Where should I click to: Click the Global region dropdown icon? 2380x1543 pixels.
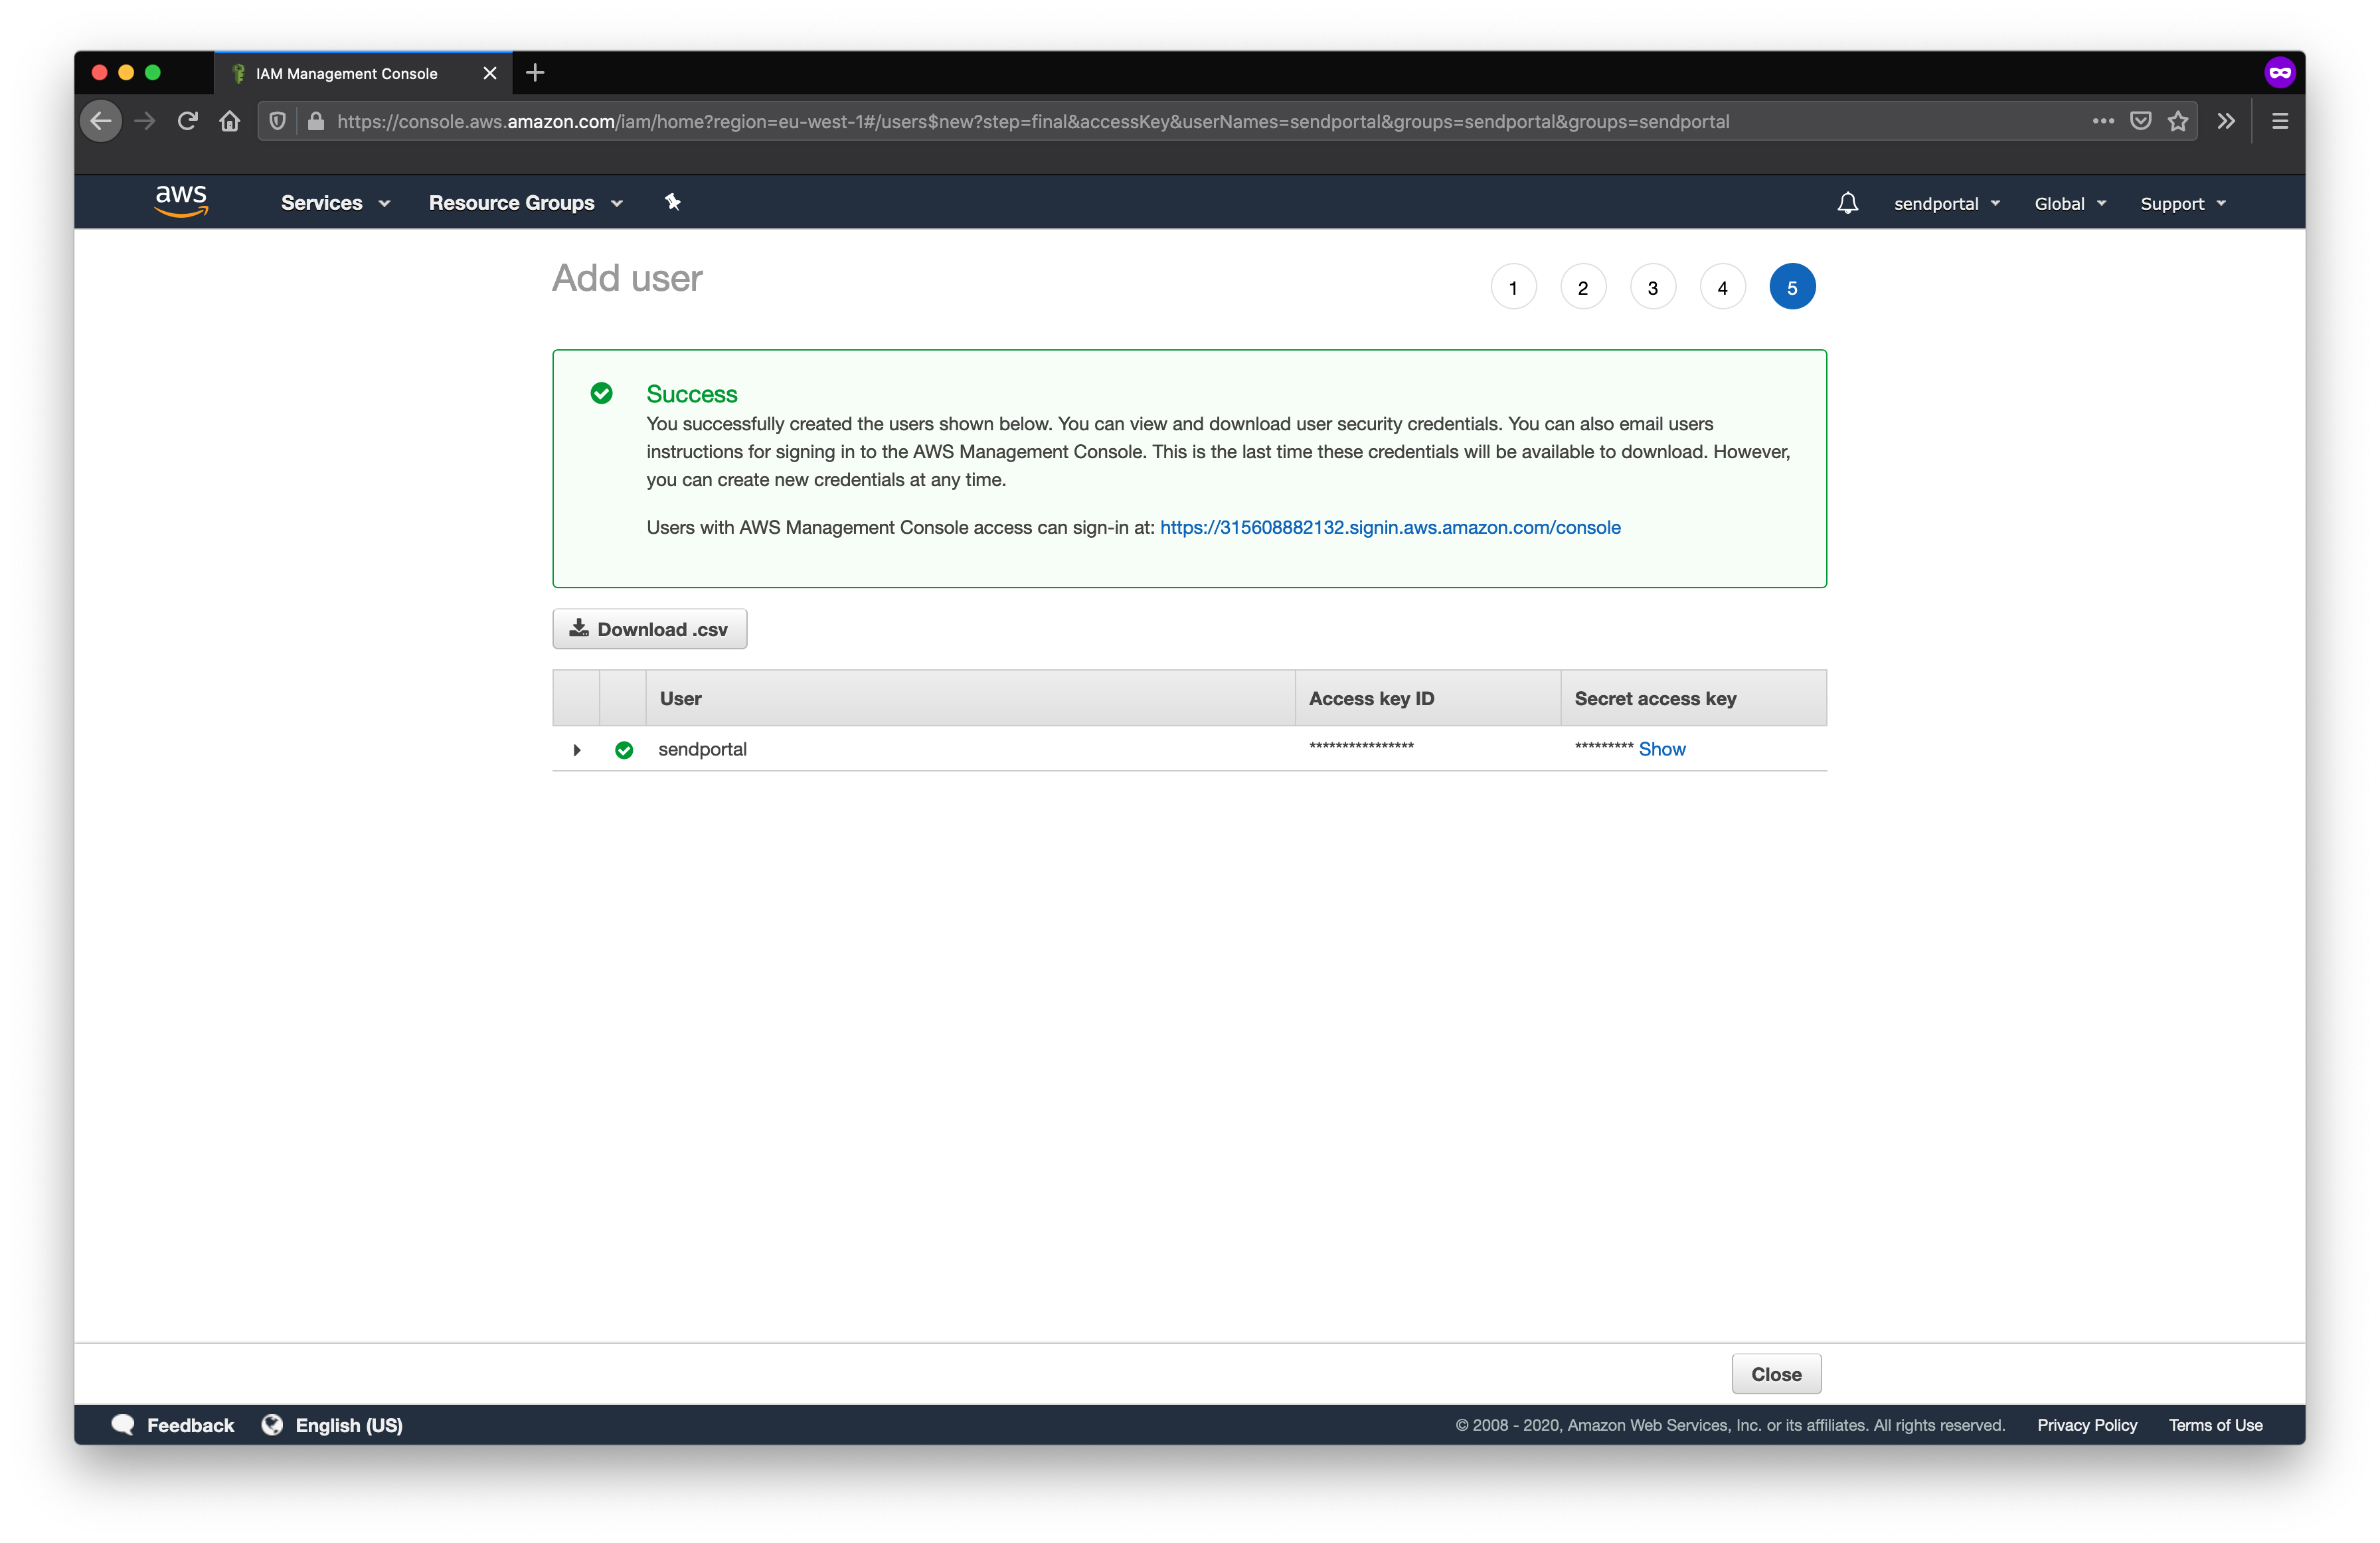coord(2100,203)
